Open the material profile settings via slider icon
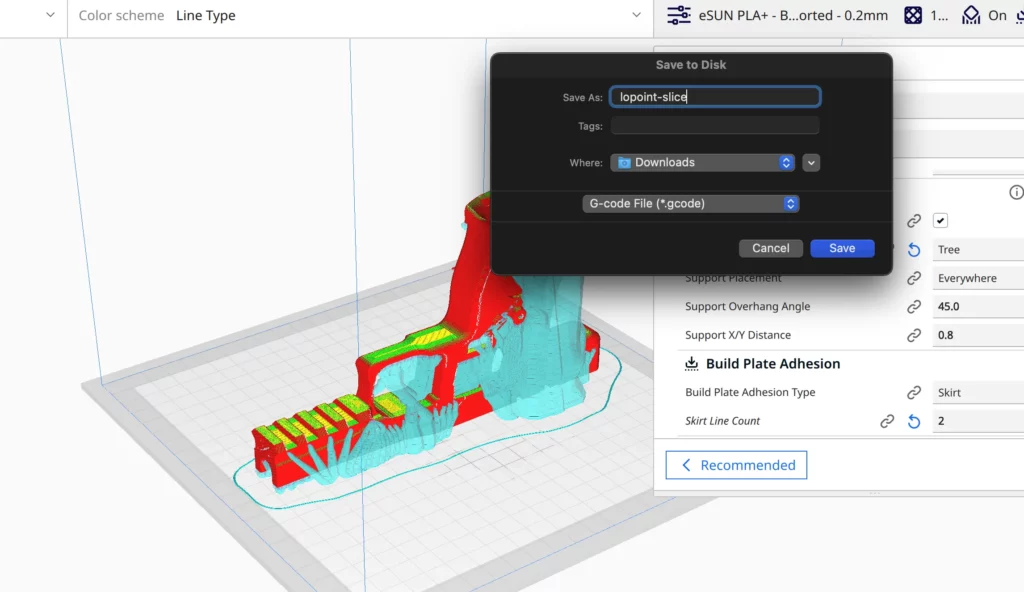This screenshot has height=592, width=1024. click(x=678, y=15)
